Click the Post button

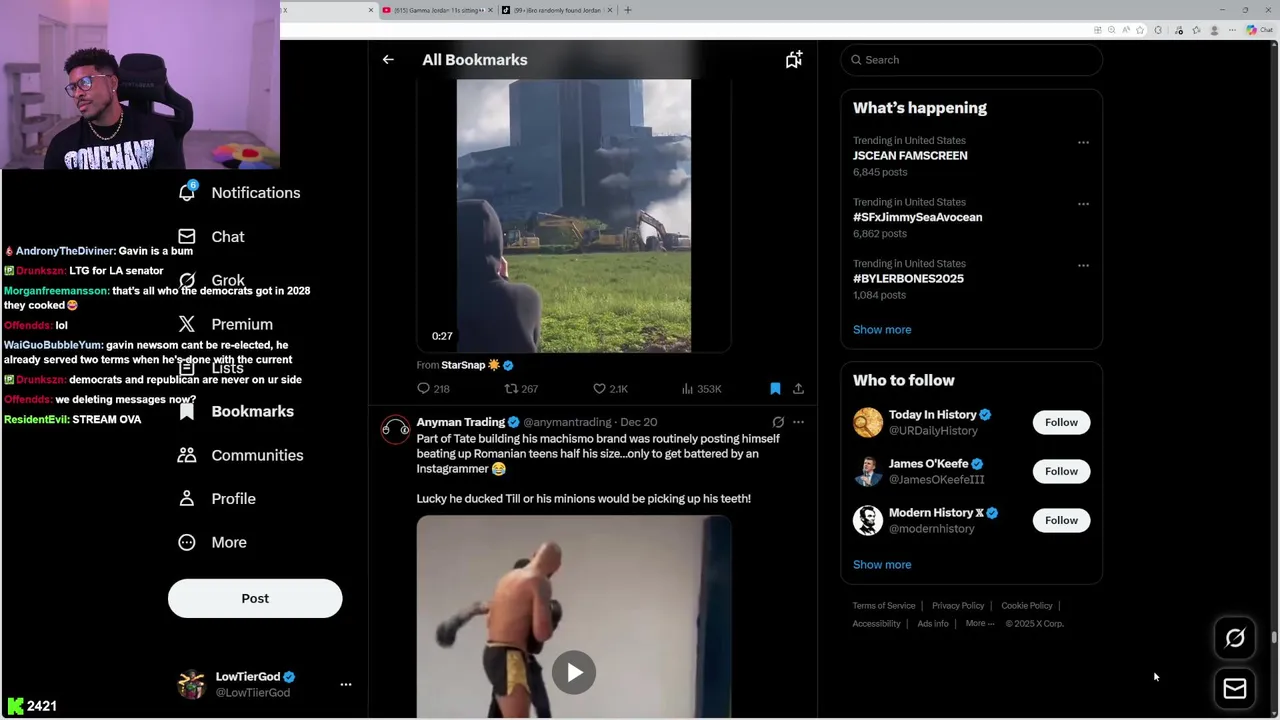(x=255, y=598)
